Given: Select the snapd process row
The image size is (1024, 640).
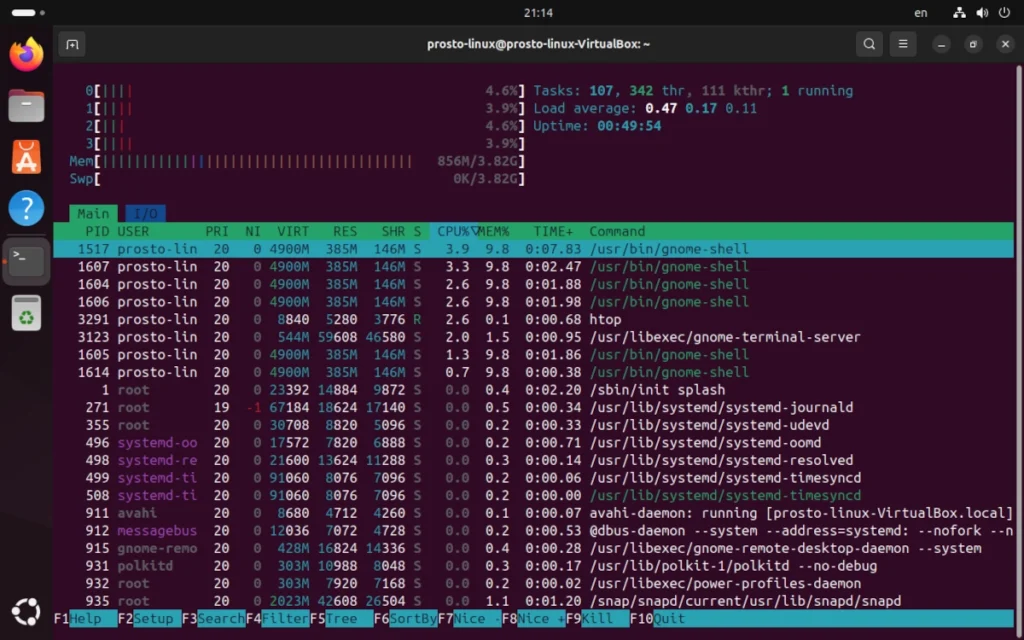Looking at the screenshot, I should pos(534,601).
